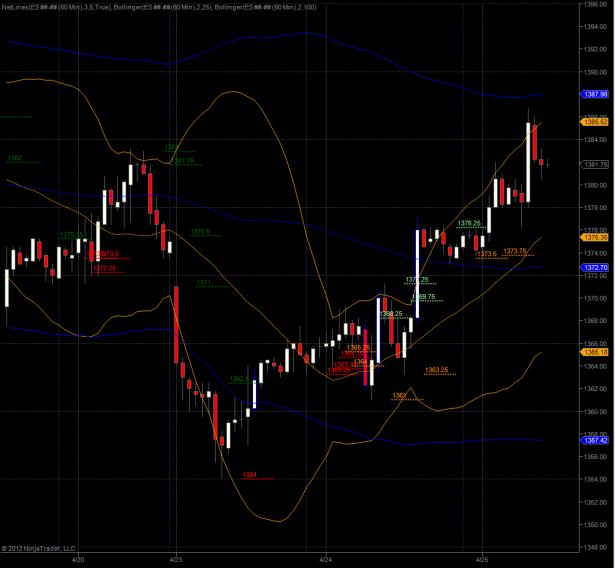
Task: Select the green 1362.5 net line label
Action: pos(239,379)
